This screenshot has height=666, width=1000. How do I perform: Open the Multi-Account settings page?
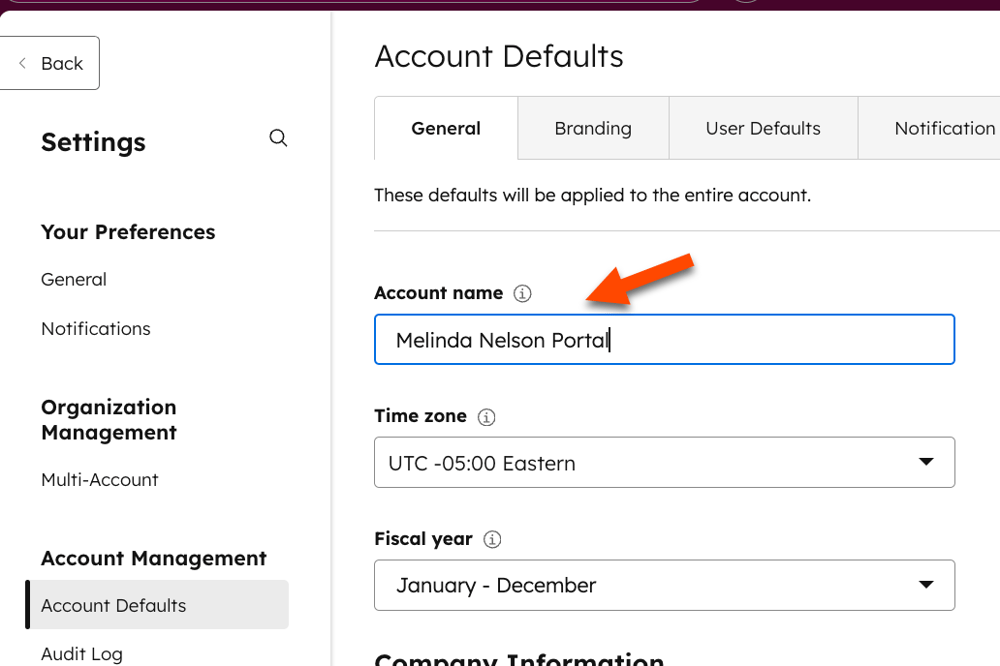point(99,479)
